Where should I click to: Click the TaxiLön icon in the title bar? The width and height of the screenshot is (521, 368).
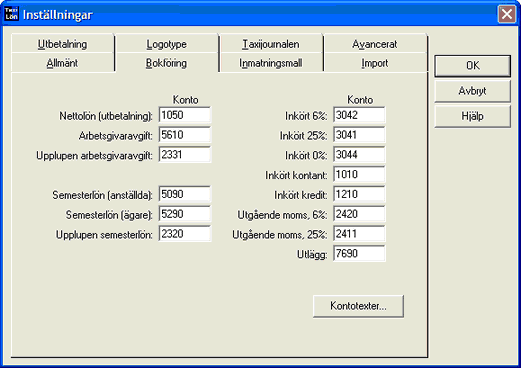(11, 14)
